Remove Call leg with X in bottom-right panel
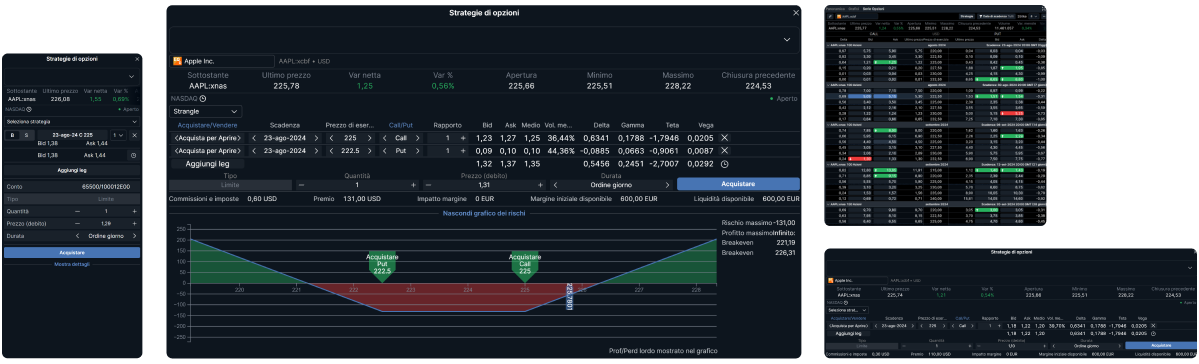The width and height of the screenshot is (1199, 364). tap(1152, 326)
